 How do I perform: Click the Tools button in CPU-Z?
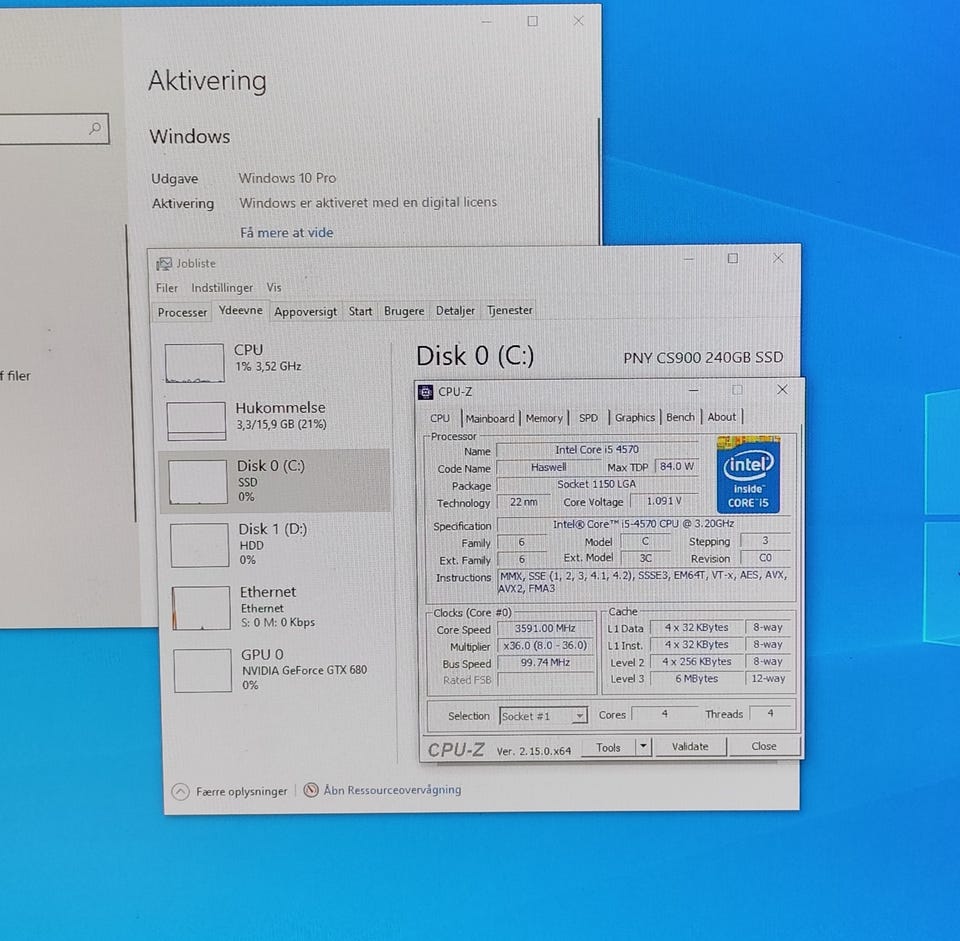pyautogui.click(x=608, y=748)
